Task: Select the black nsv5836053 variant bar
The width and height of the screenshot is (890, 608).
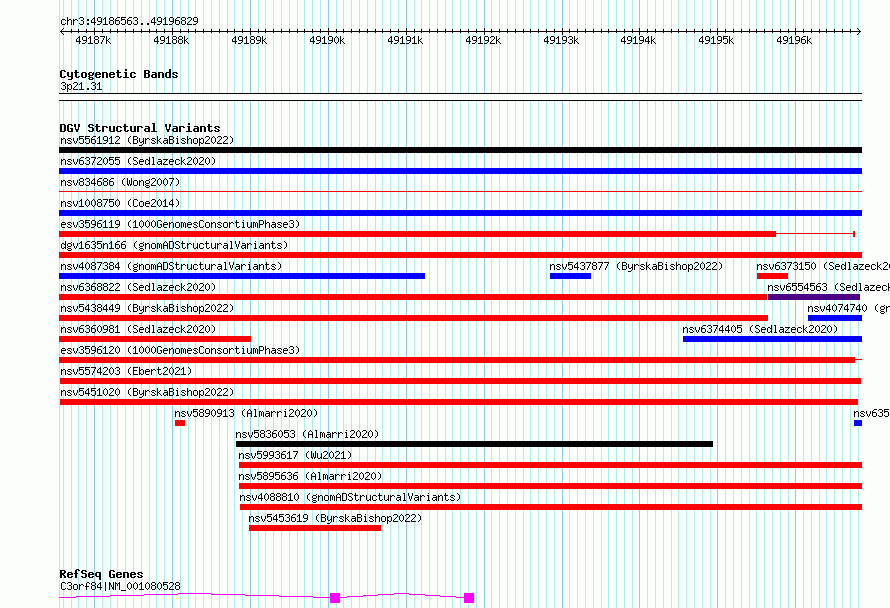Action: click(475, 444)
